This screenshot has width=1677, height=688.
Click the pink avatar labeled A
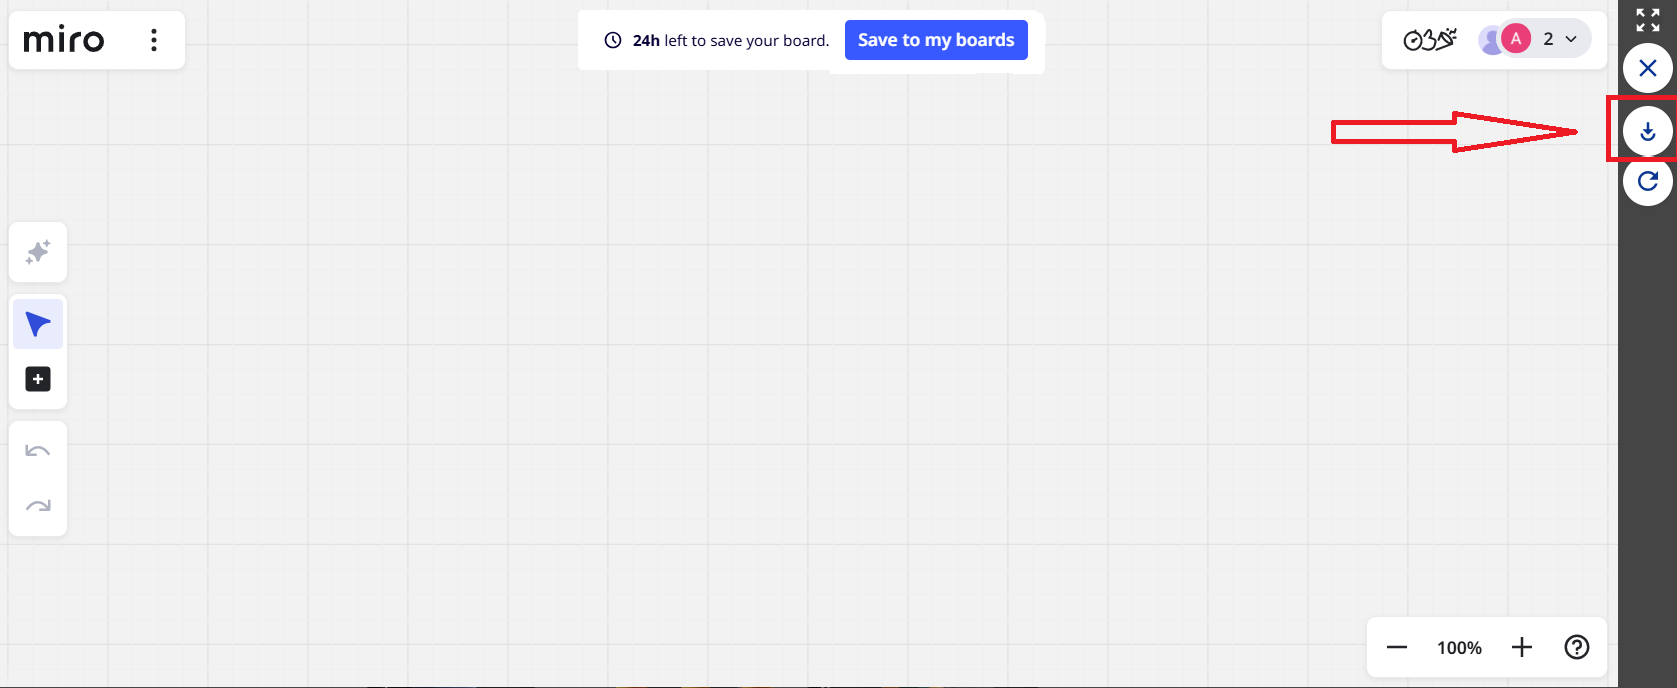click(1516, 38)
